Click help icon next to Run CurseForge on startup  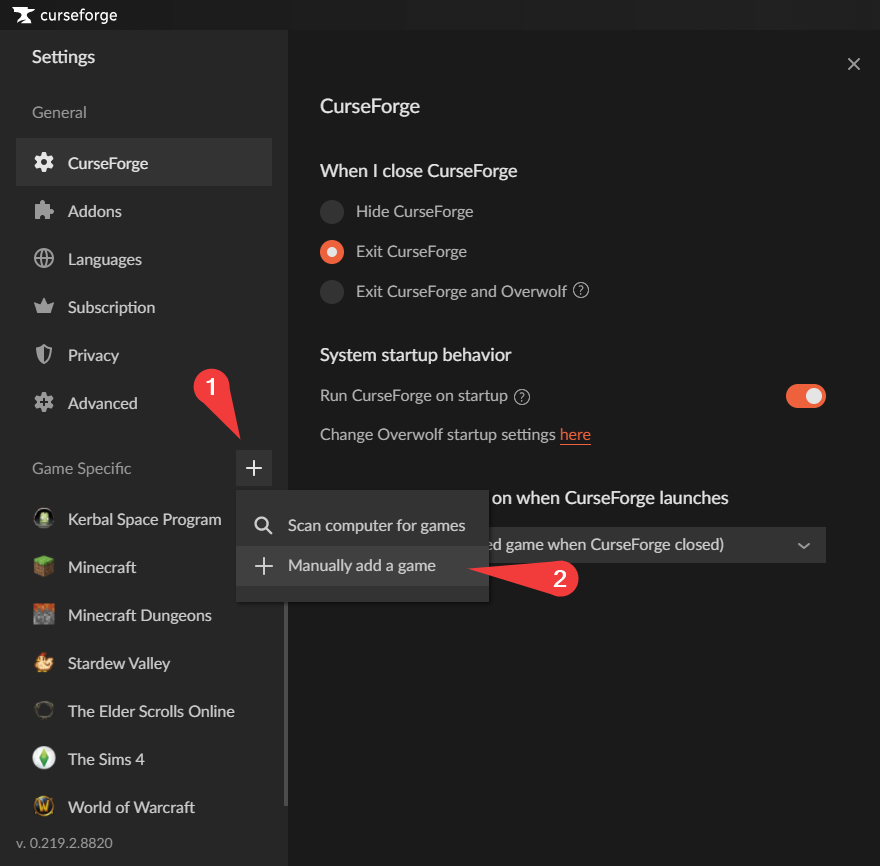[522, 397]
